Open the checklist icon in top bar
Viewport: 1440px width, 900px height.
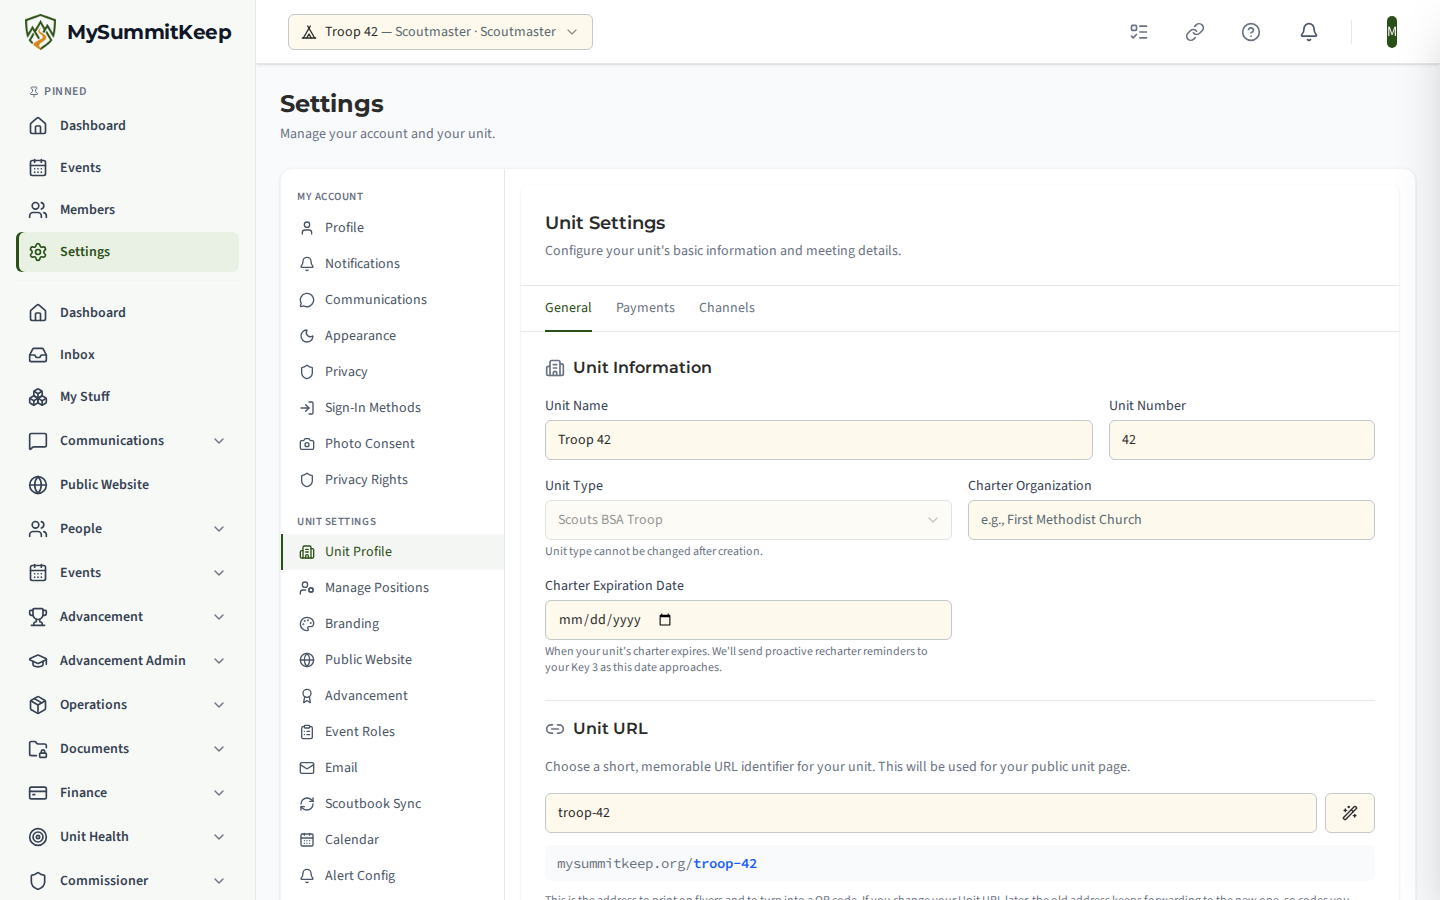[1139, 32]
